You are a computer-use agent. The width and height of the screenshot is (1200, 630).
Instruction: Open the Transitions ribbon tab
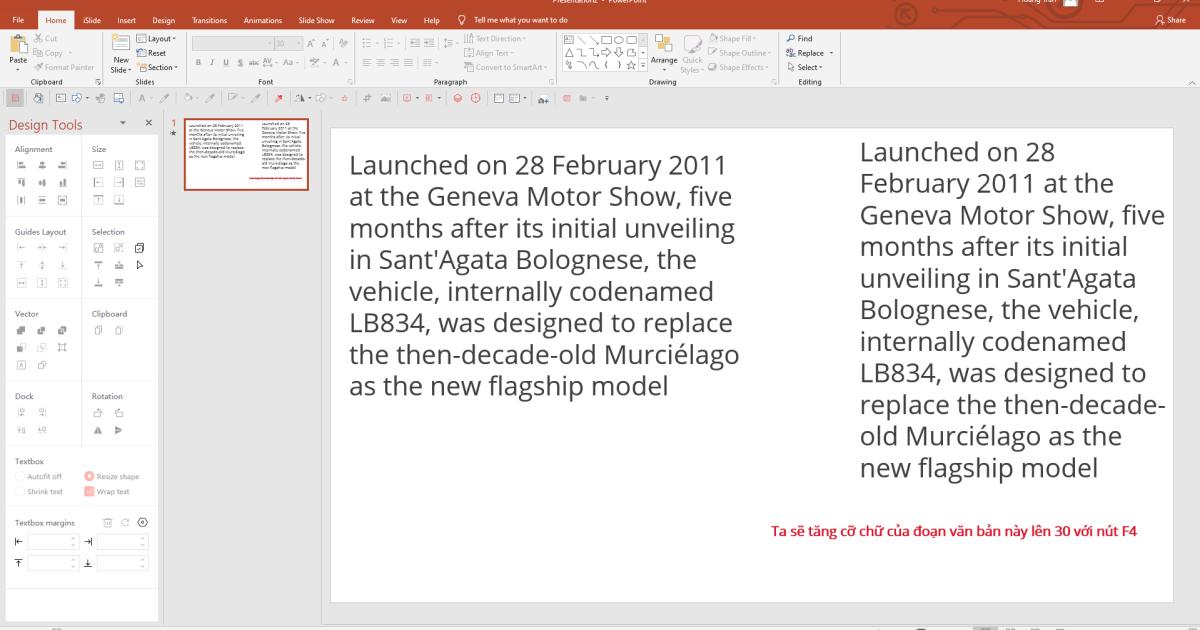209,20
